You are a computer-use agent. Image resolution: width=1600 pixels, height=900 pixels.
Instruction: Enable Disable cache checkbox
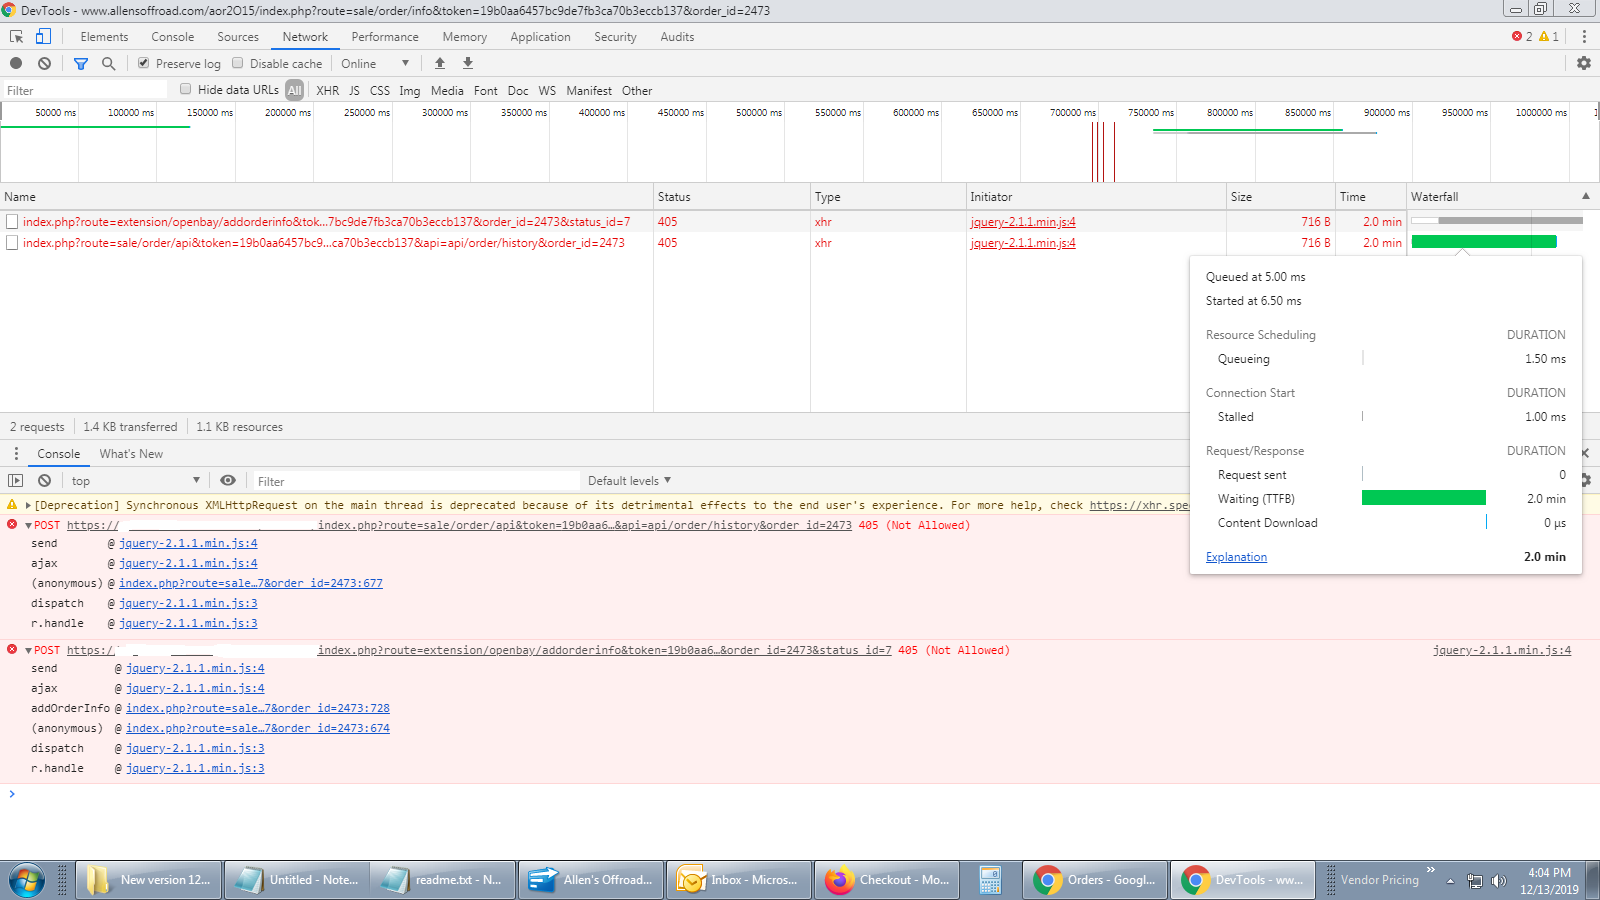click(x=238, y=63)
